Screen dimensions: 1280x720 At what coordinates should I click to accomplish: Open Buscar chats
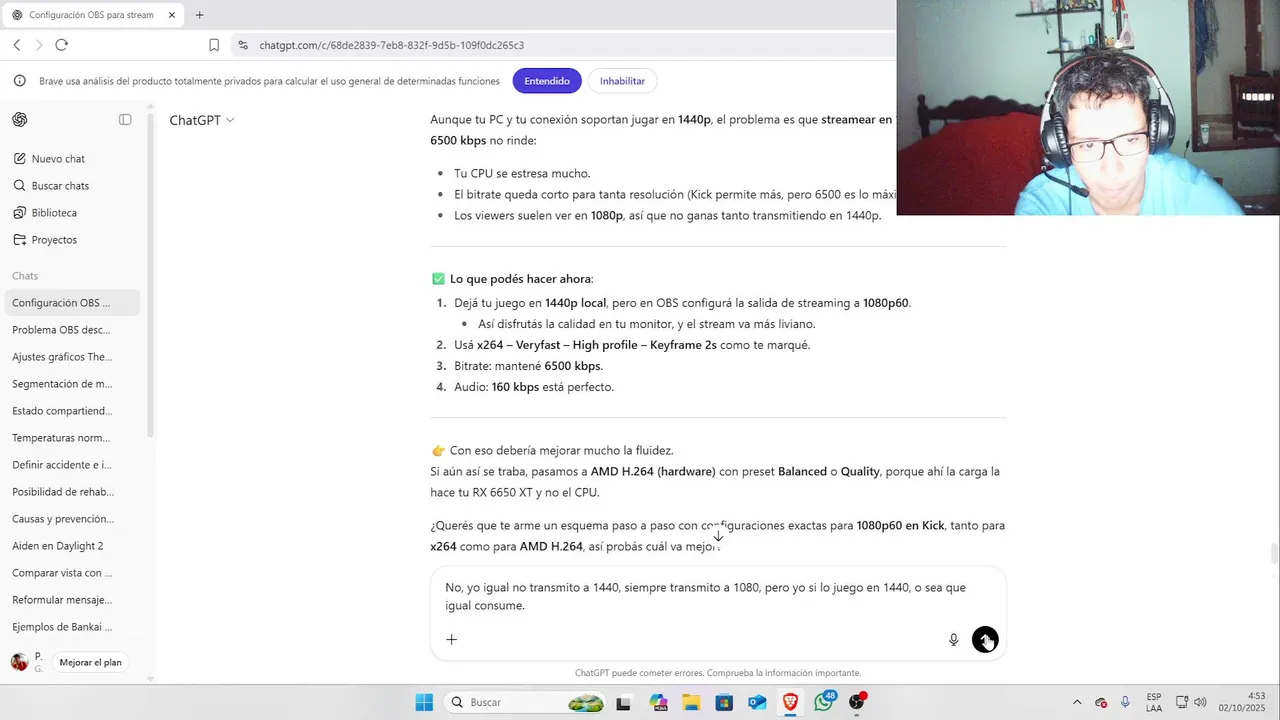point(60,186)
